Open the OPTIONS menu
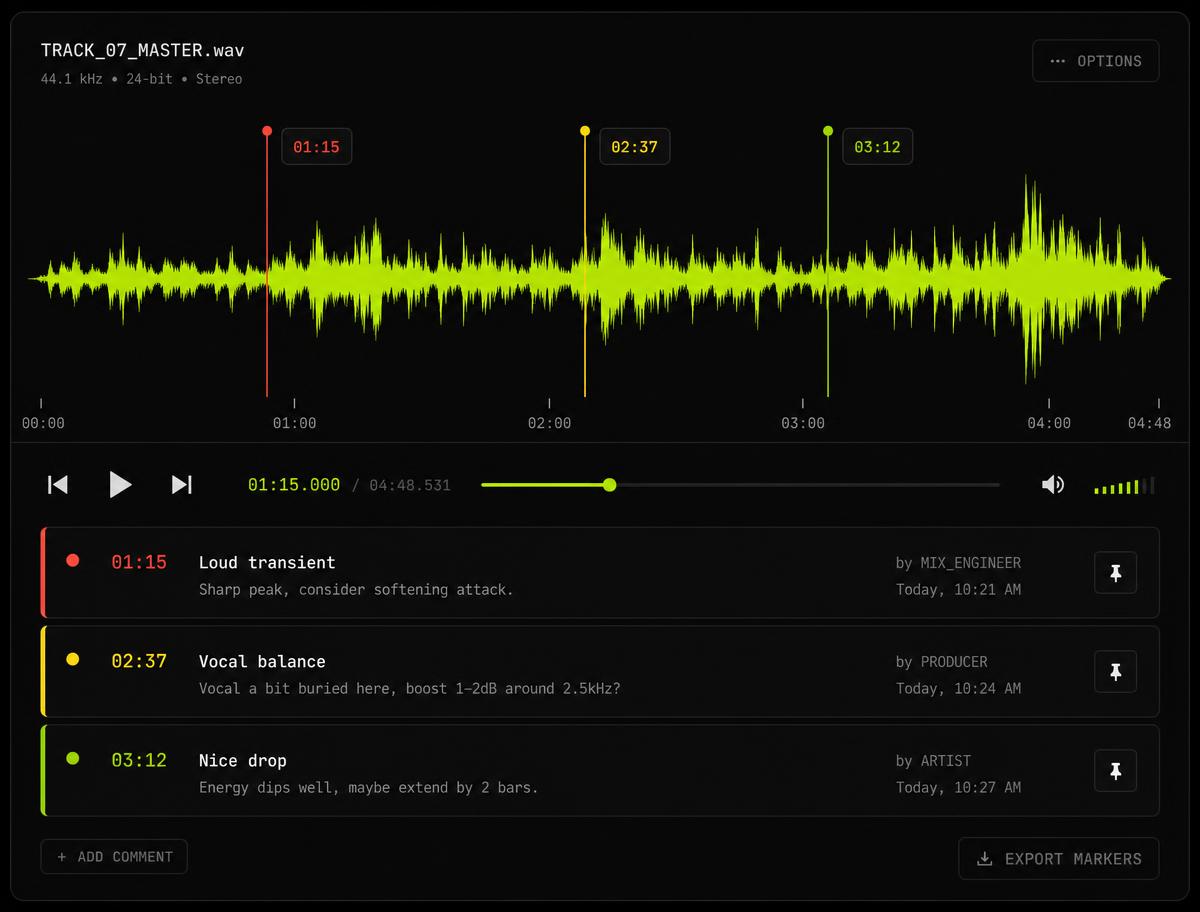This screenshot has height=912, width=1200. [x=1096, y=61]
